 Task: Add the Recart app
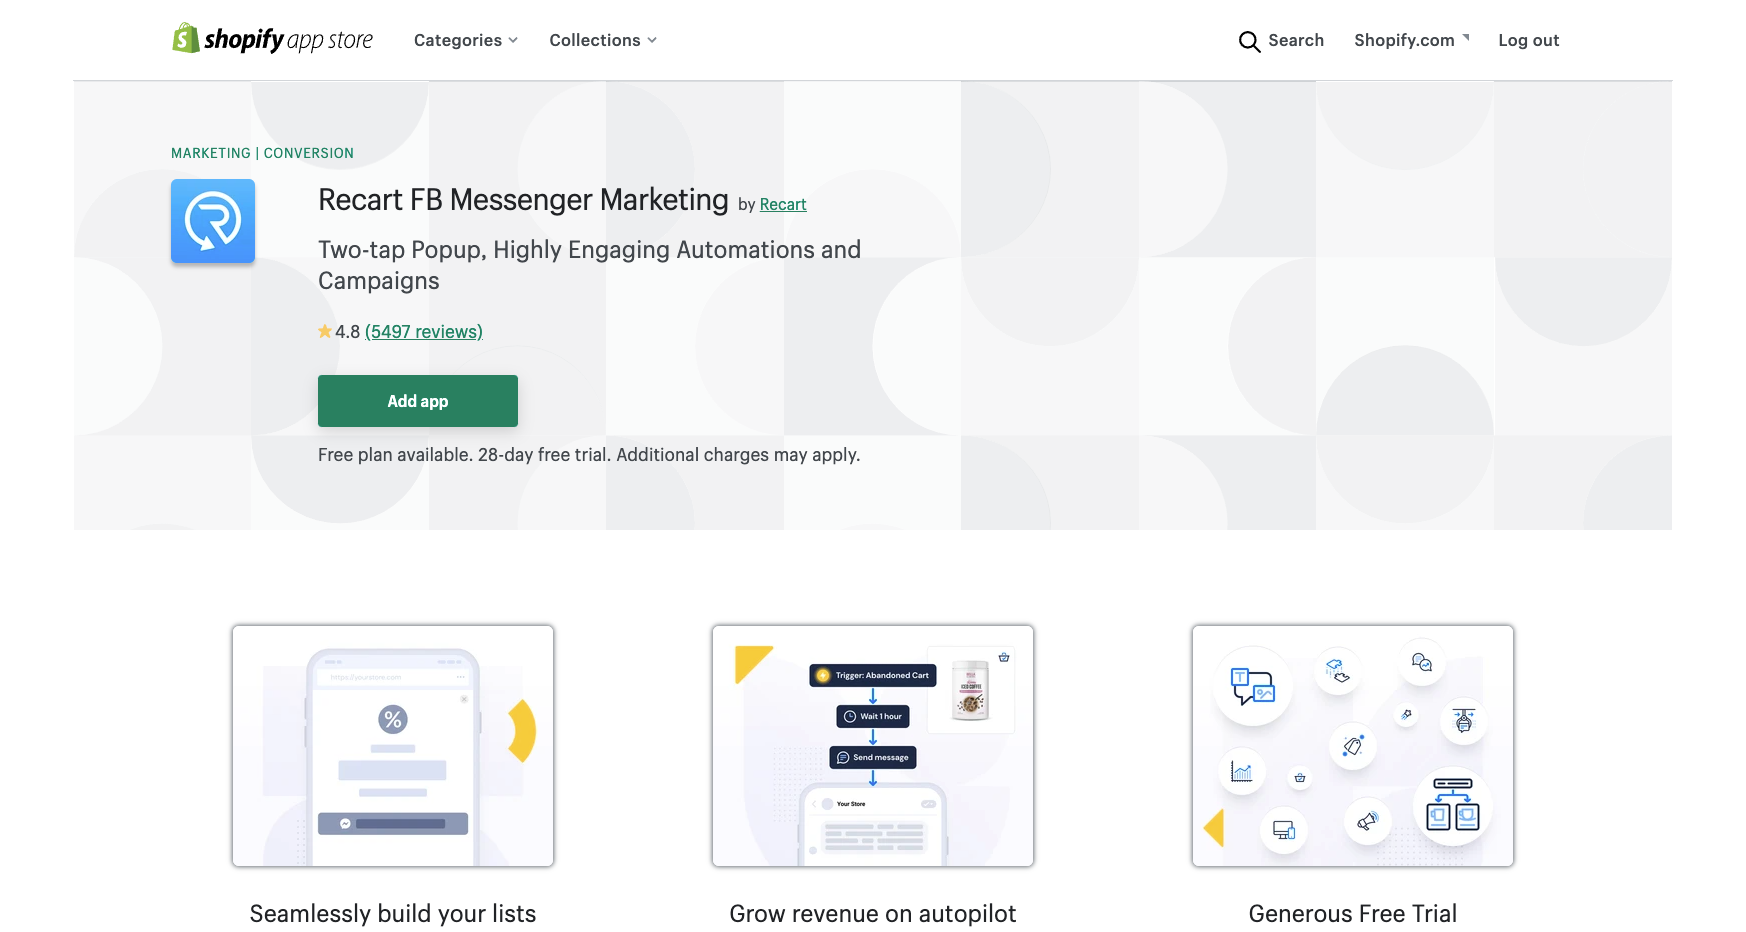(418, 401)
